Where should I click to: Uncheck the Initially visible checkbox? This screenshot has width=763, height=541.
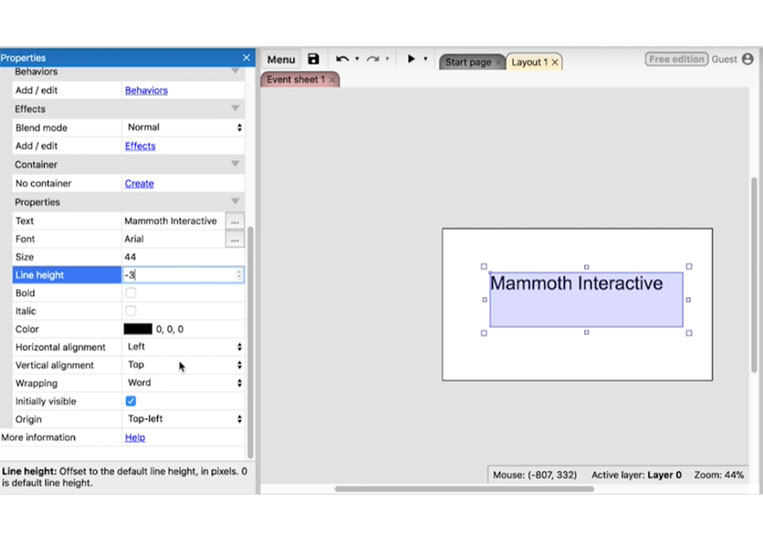(x=130, y=401)
